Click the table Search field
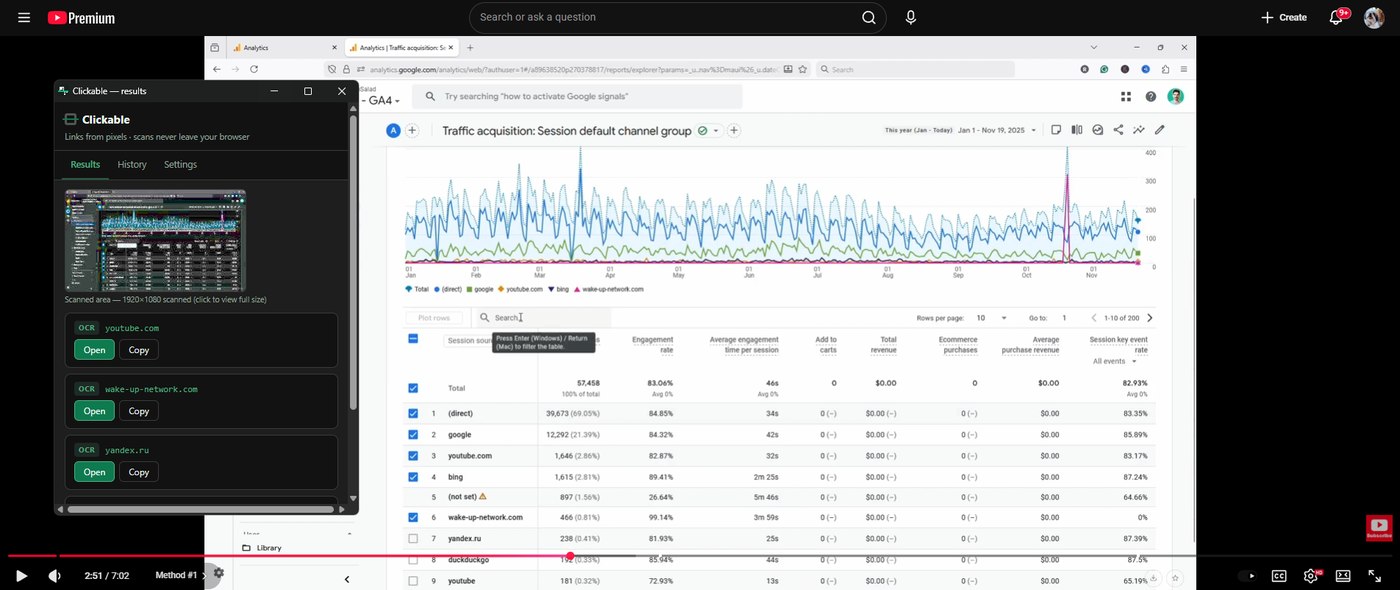The image size is (1400, 590). [x=541, y=318]
